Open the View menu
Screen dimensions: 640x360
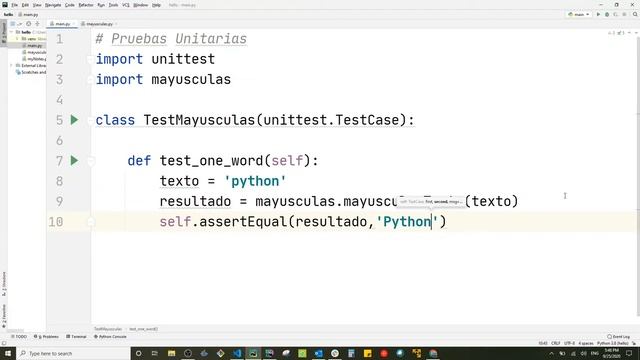coord(37,5)
